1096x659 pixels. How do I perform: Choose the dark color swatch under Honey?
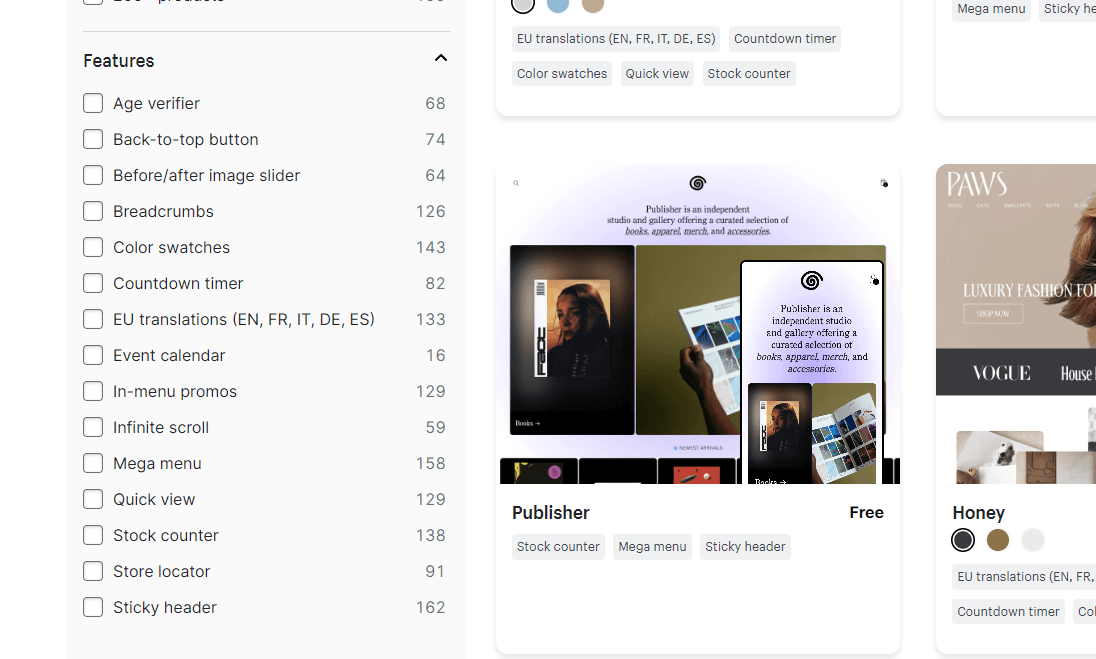point(963,540)
